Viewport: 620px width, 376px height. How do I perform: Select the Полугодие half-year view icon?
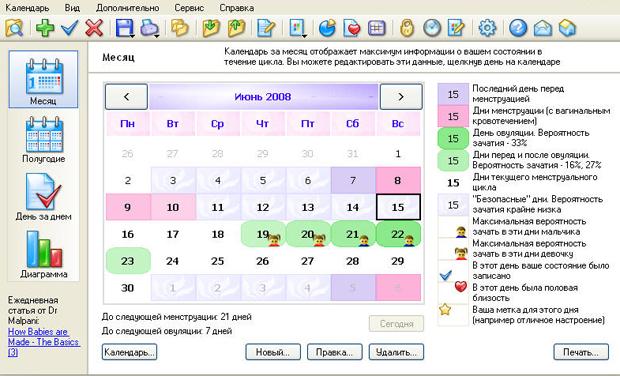[x=44, y=140]
